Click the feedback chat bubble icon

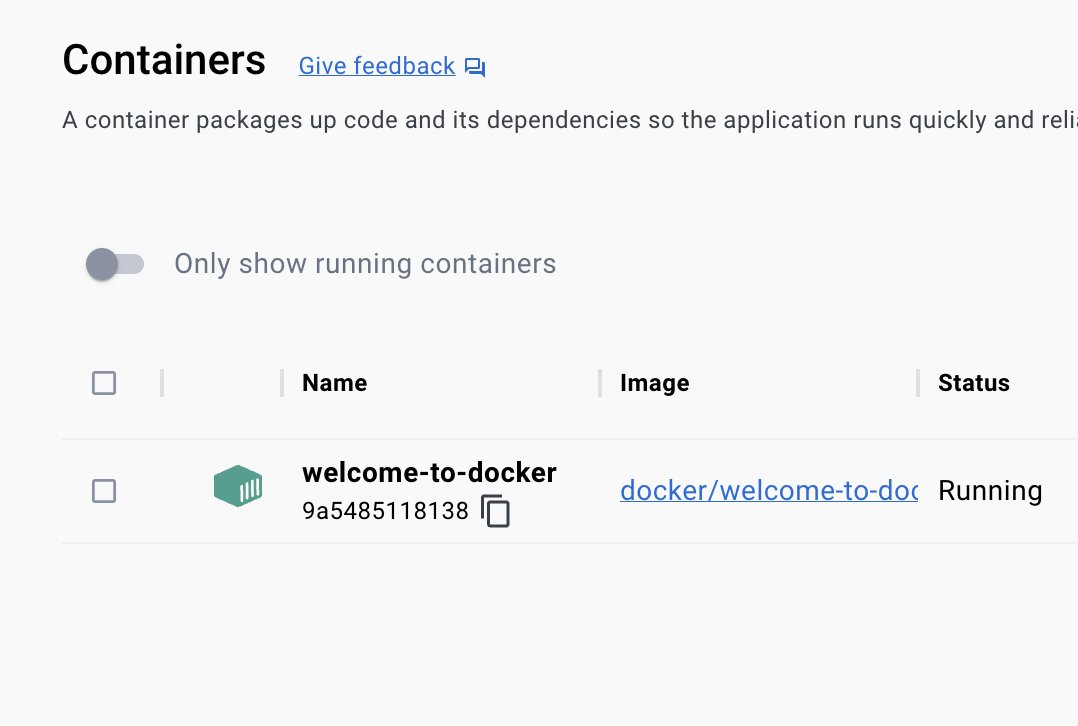click(475, 67)
